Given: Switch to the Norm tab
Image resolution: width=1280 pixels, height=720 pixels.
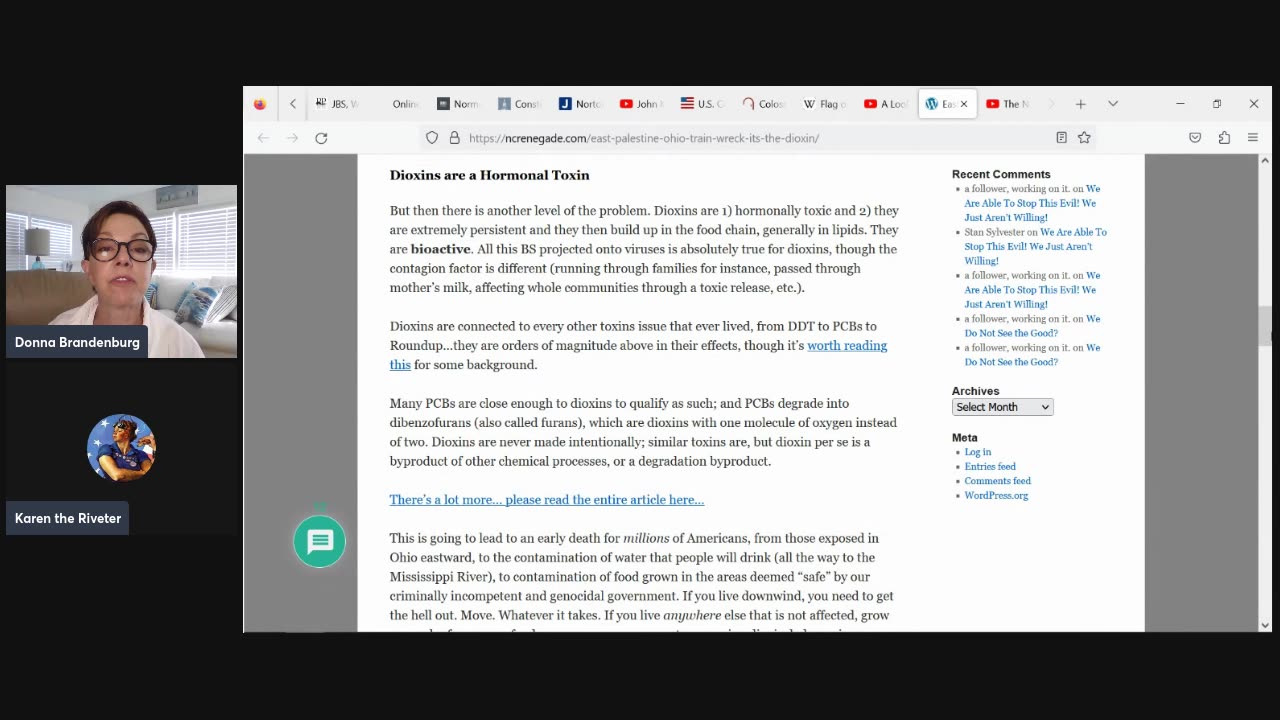Looking at the screenshot, I should click(459, 104).
